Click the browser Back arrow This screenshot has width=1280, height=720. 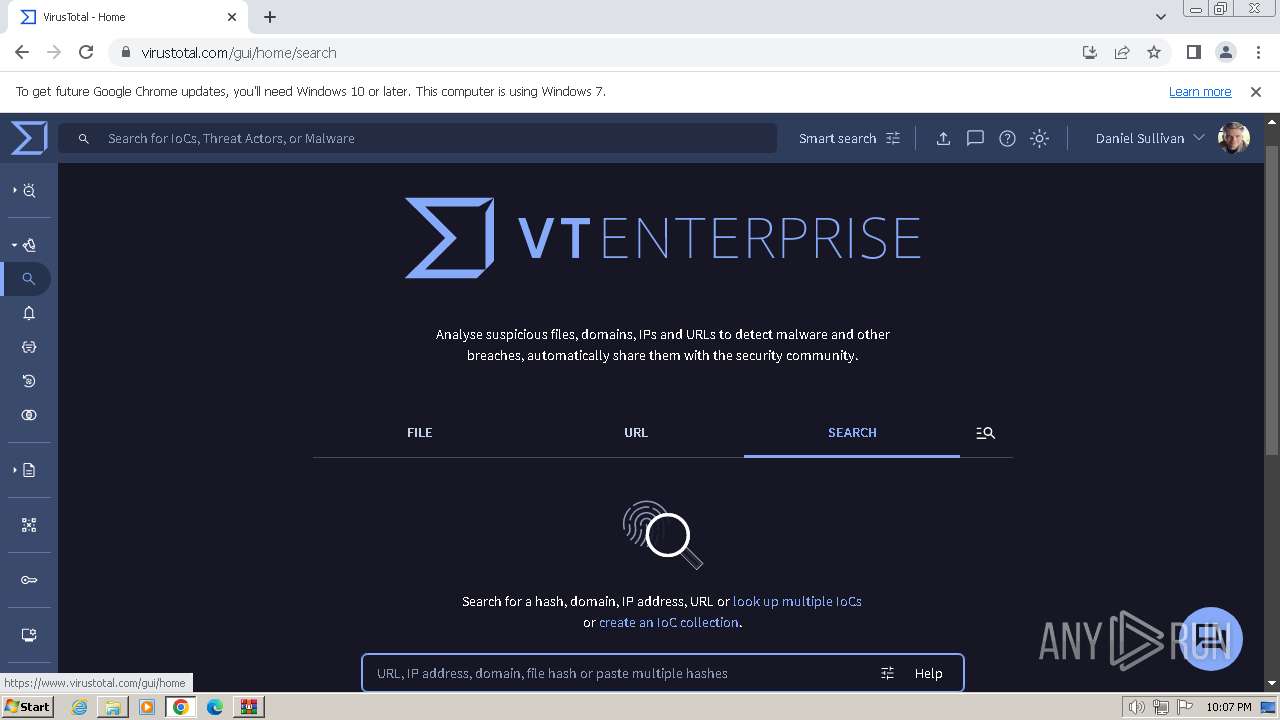22,52
